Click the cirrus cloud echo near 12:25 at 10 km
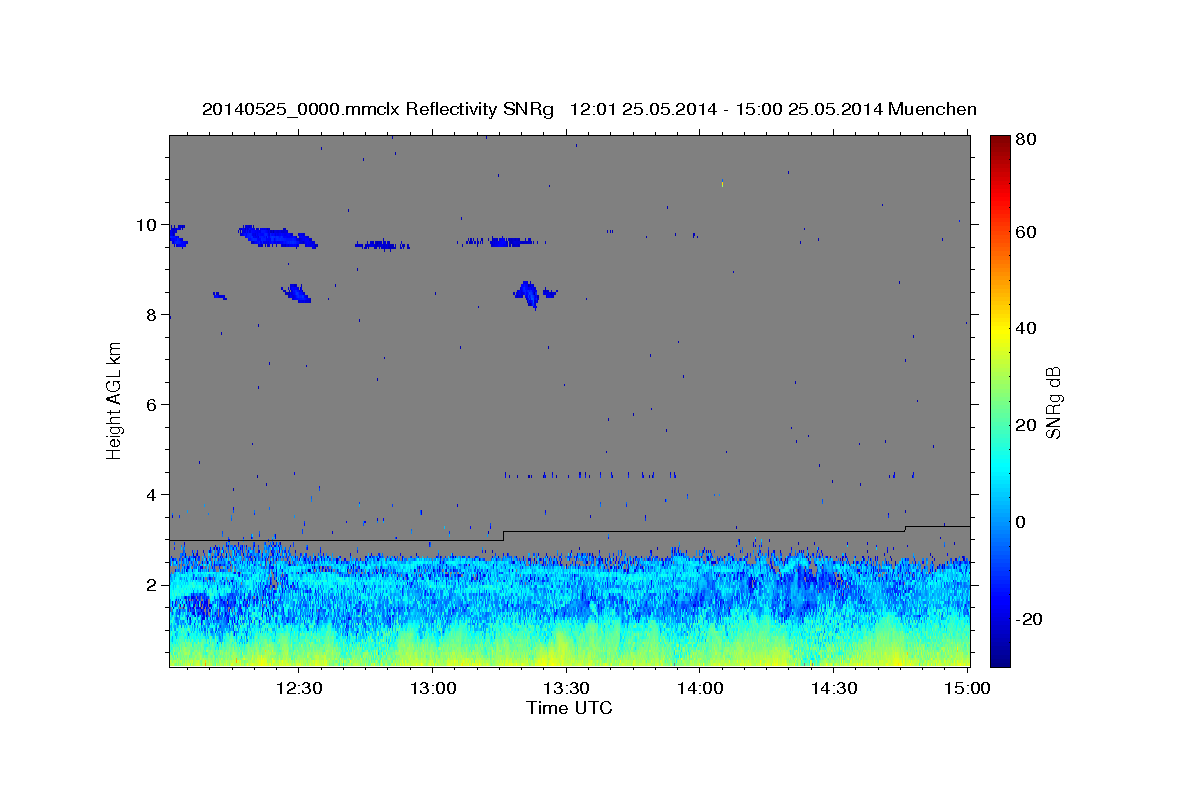The height and width of the screenshot is (800, 1200). [278, 237]
